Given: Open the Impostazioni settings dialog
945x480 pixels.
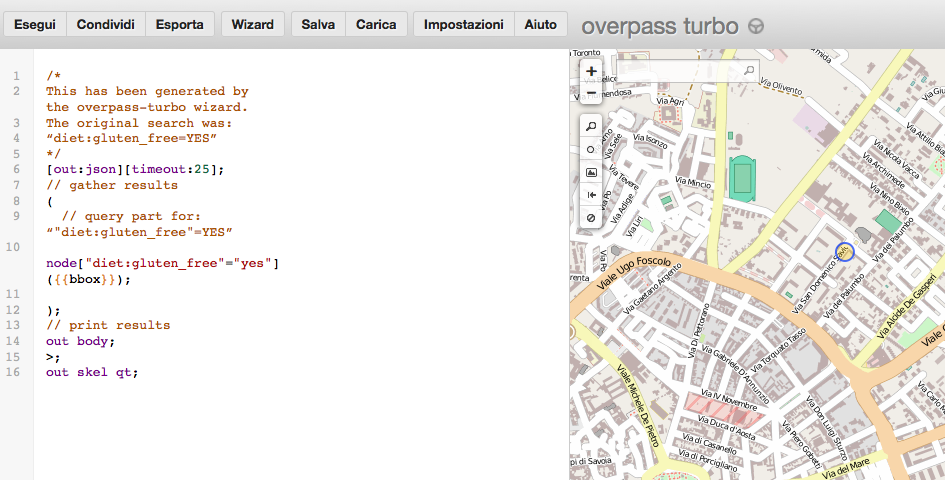Looking at the screenshot, I should pos(463,25).
